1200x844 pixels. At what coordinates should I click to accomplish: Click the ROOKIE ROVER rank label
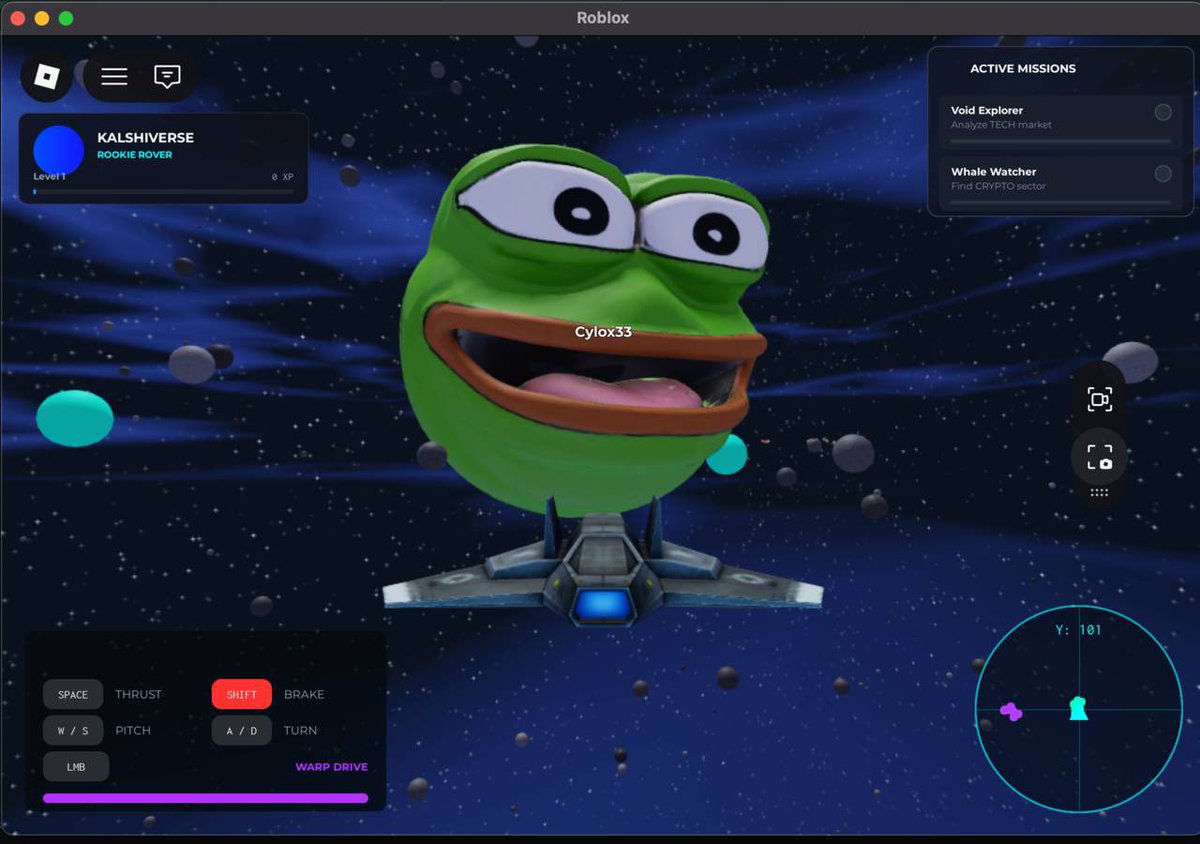134,155
